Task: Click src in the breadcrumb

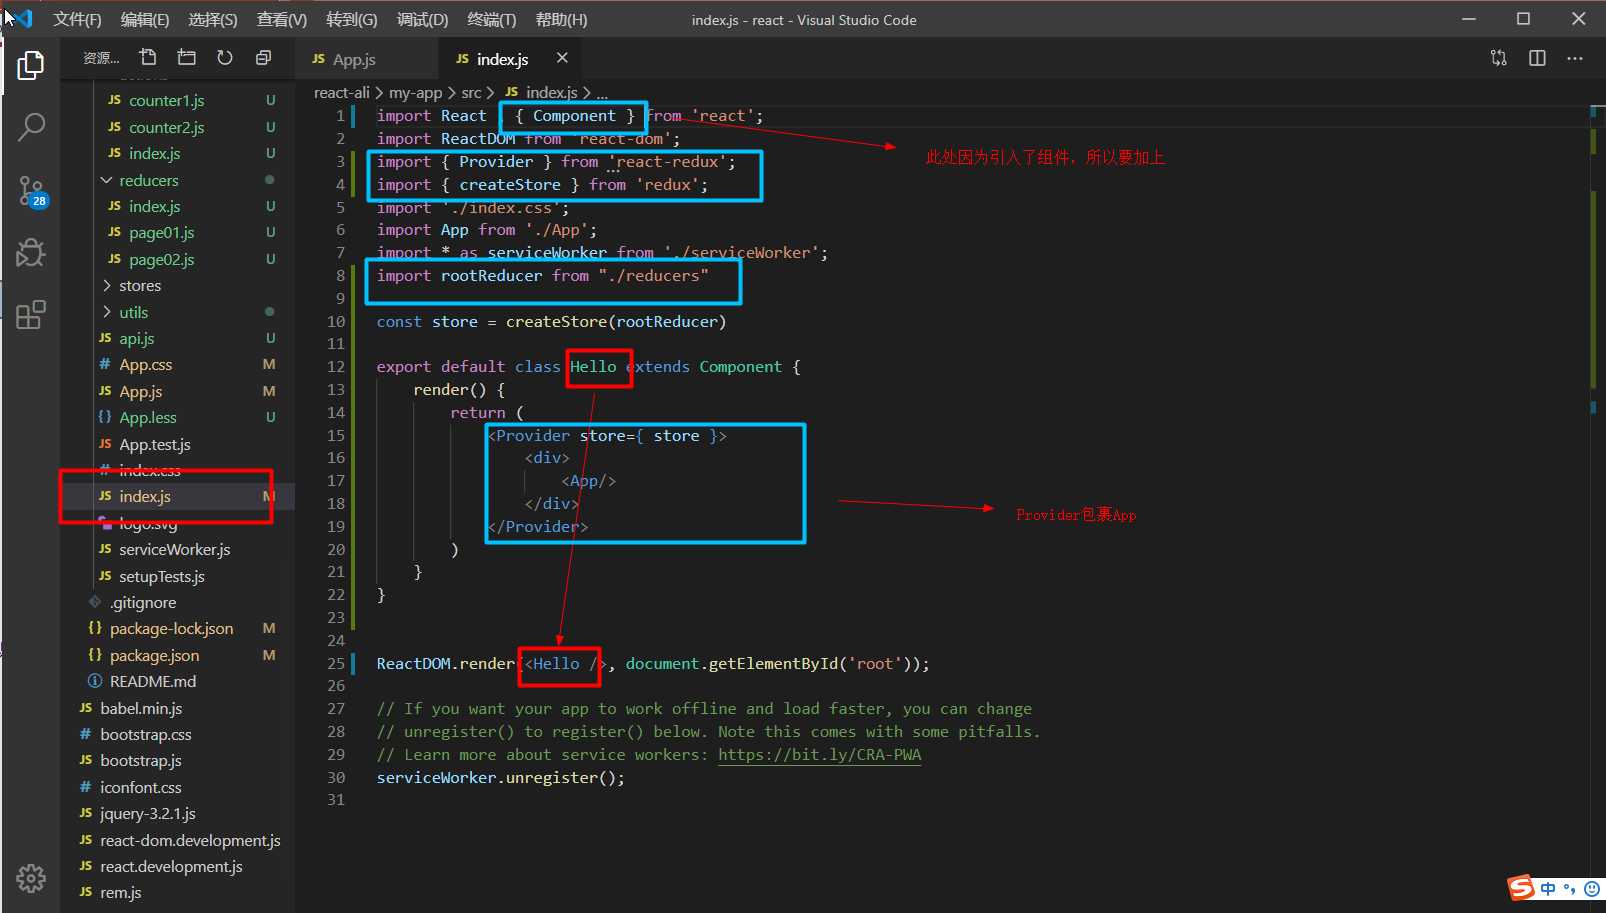Action: [x=471, y=93]
